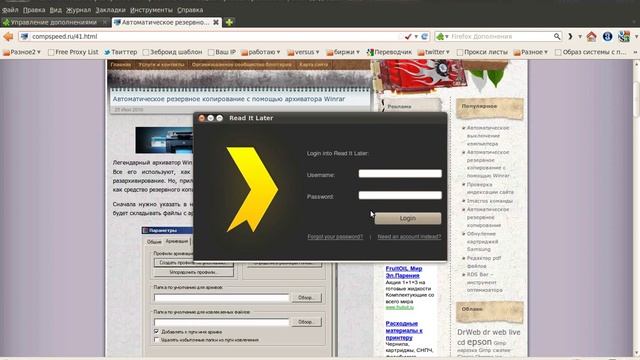Open the 'Образ системы с п...' bookmark
This screenshot has width=640, height=360.
point(590,52)
